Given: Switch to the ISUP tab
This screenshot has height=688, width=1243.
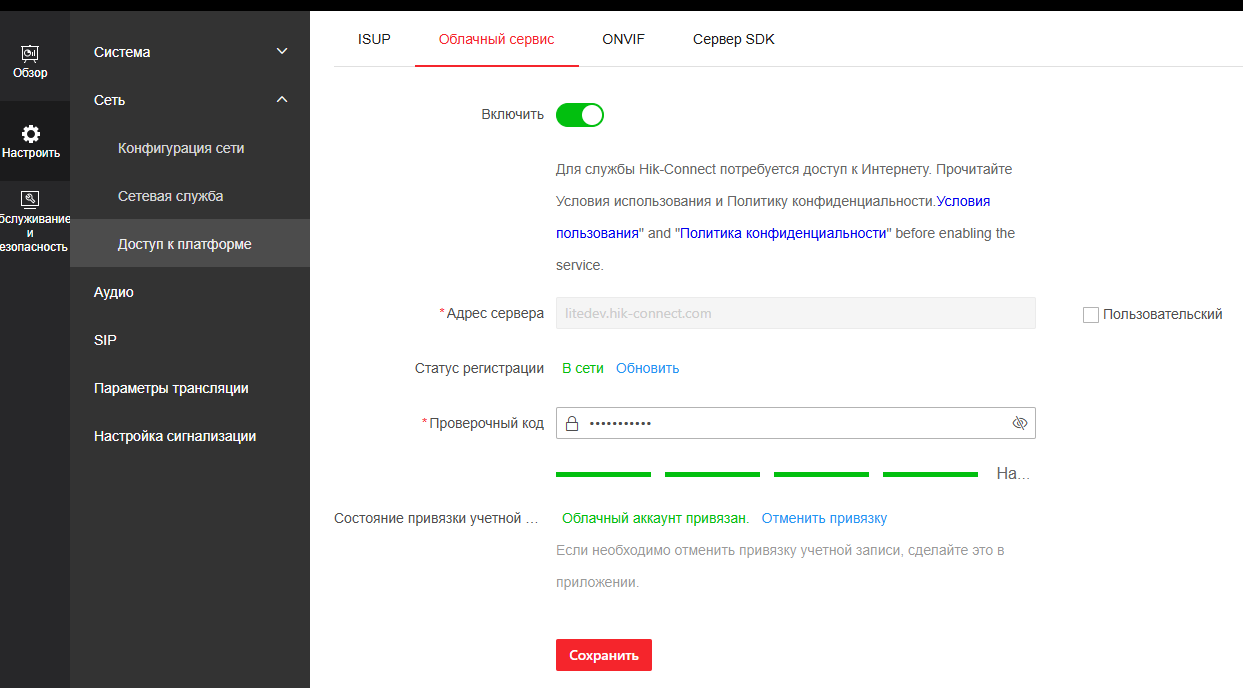Looking at the screenshot, I should click(x=374, y=40).
